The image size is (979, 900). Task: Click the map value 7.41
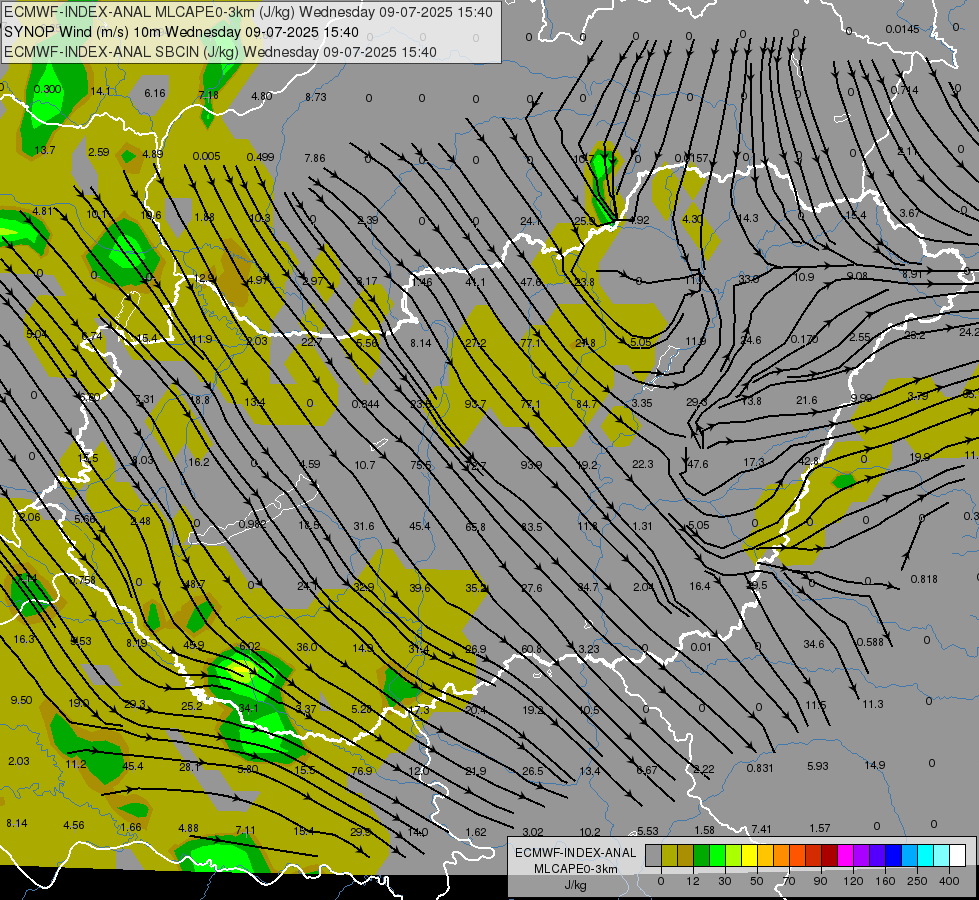[x=761, y=829]
